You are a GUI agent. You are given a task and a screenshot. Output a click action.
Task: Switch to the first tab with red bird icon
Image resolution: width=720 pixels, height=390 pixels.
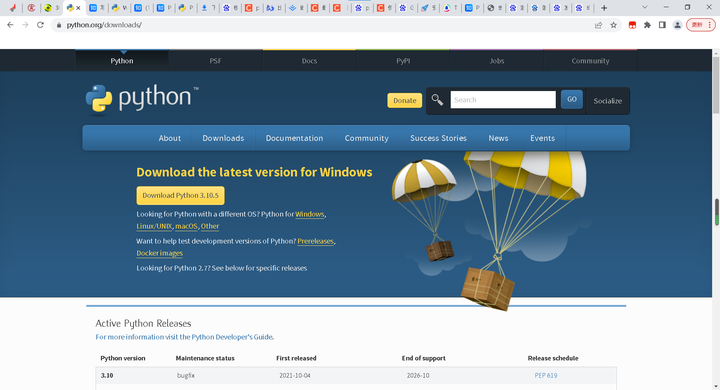(x=13, y=8)
